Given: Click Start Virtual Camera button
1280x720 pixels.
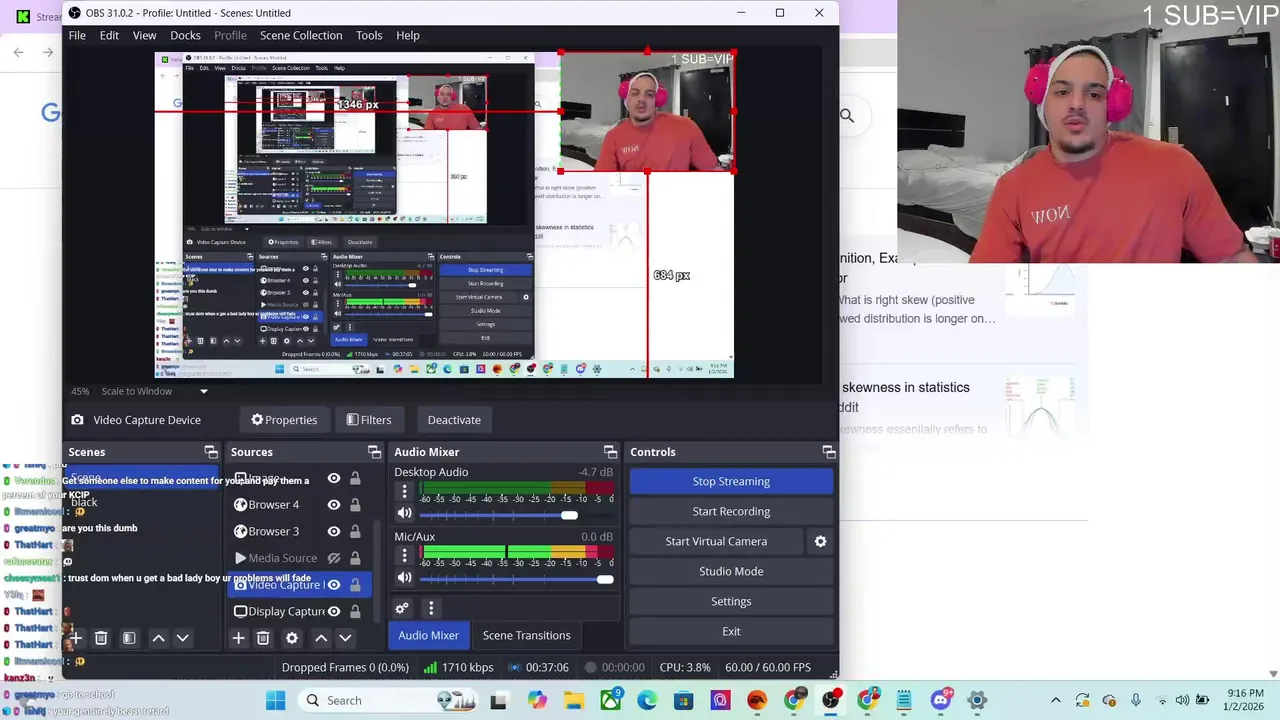Looking at the screenshot, I should click(716, 541).
